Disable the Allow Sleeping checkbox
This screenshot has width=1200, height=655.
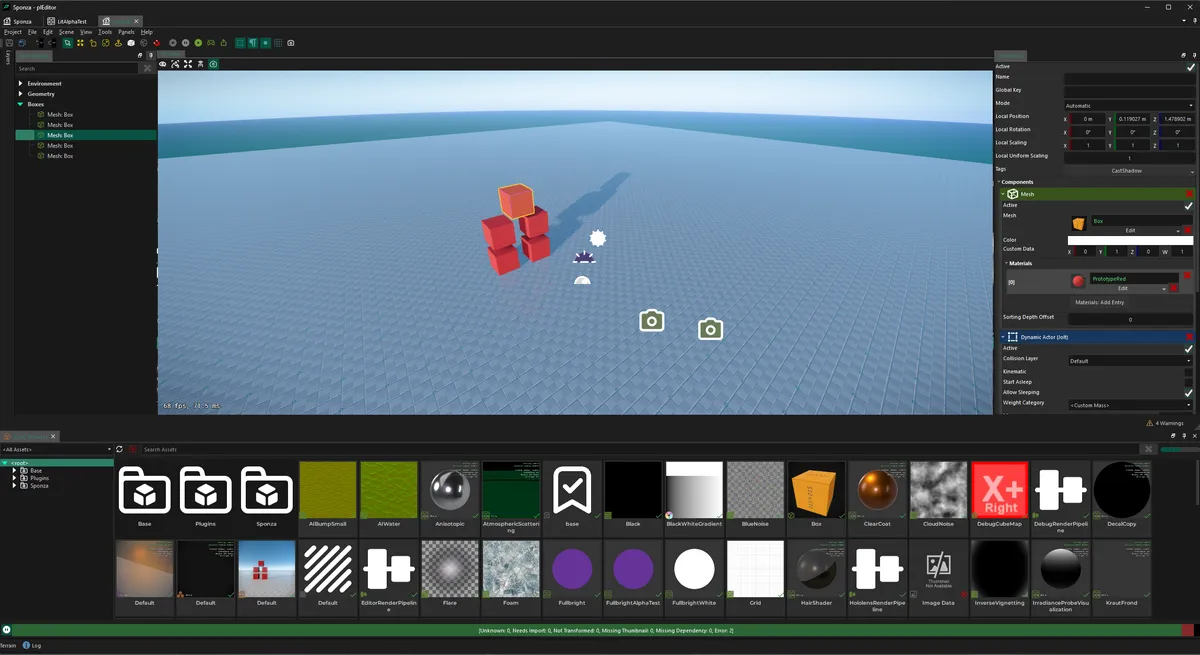(x=1189, y=393)
